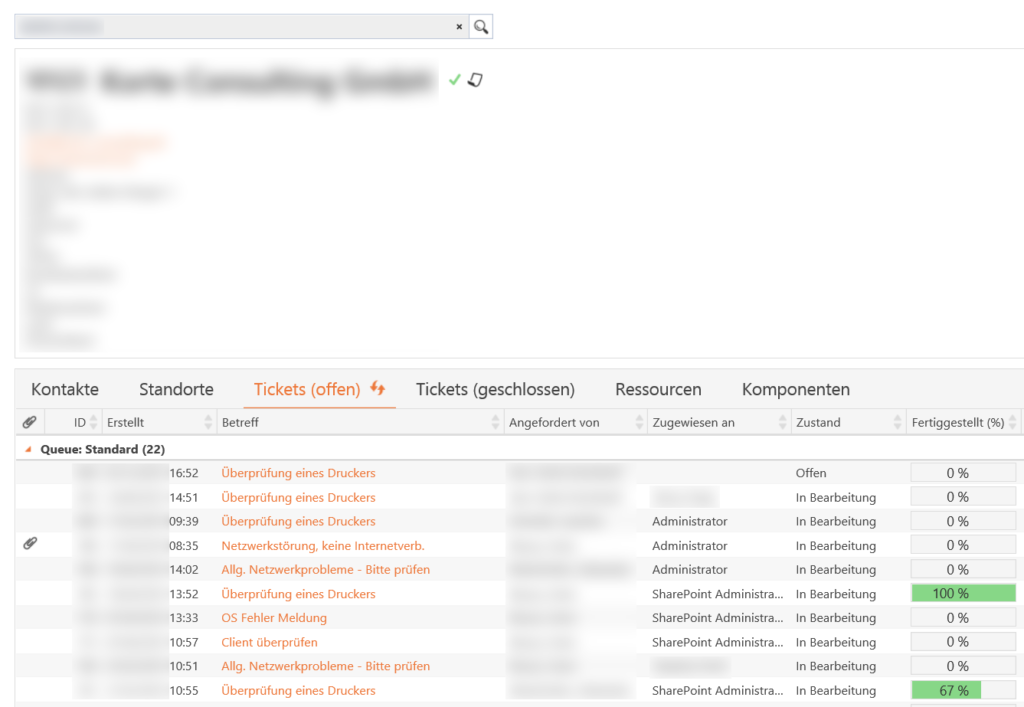The width and height of the screenshot is (1024, 707).
Task: Click the 67 % progress bar
Action: [963, 690]
